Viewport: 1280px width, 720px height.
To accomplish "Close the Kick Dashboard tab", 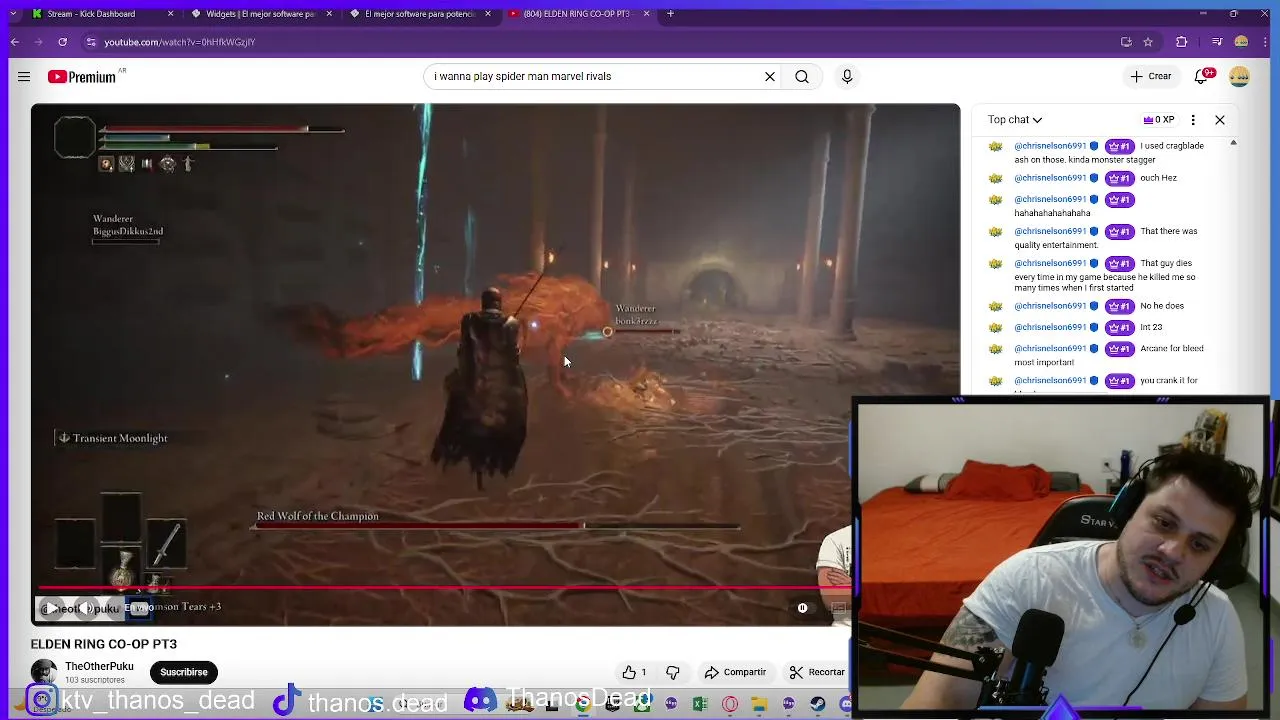I will coord(170,14).
